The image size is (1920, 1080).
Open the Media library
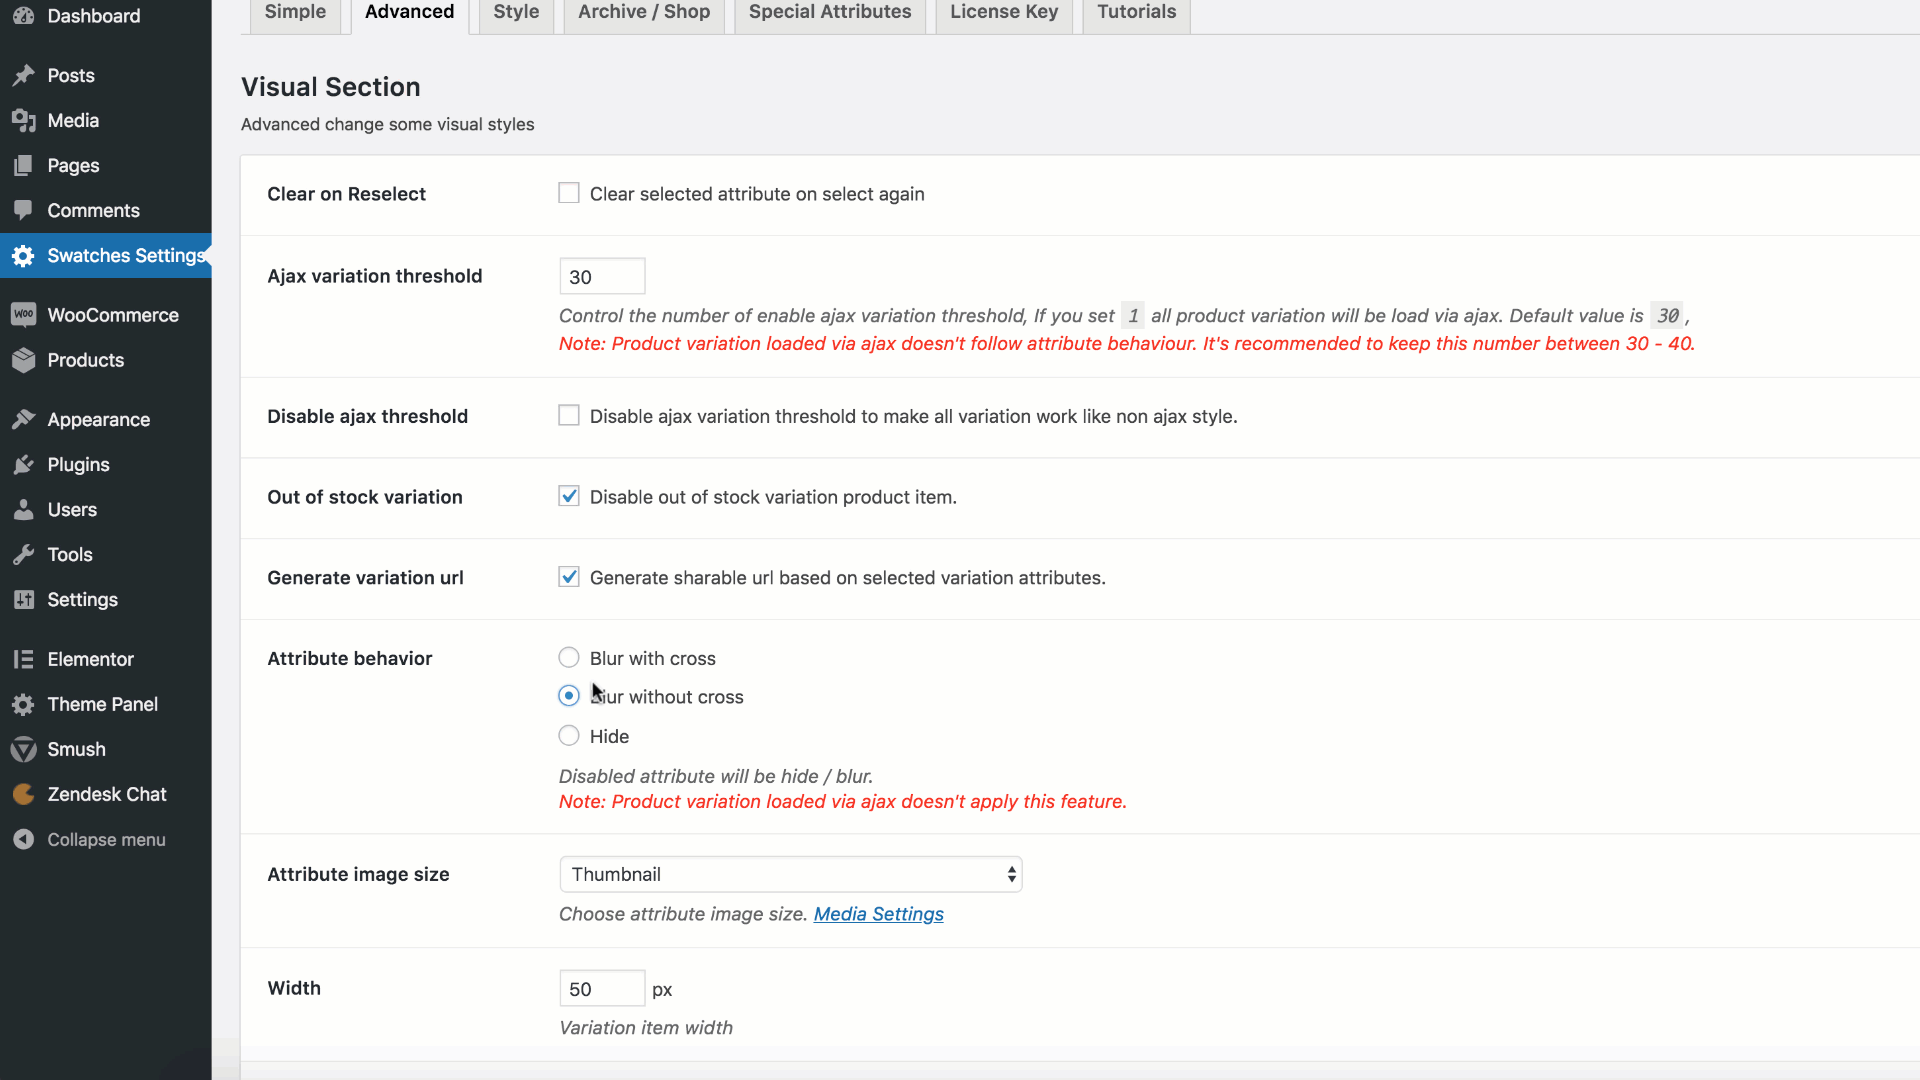(73, 120)
